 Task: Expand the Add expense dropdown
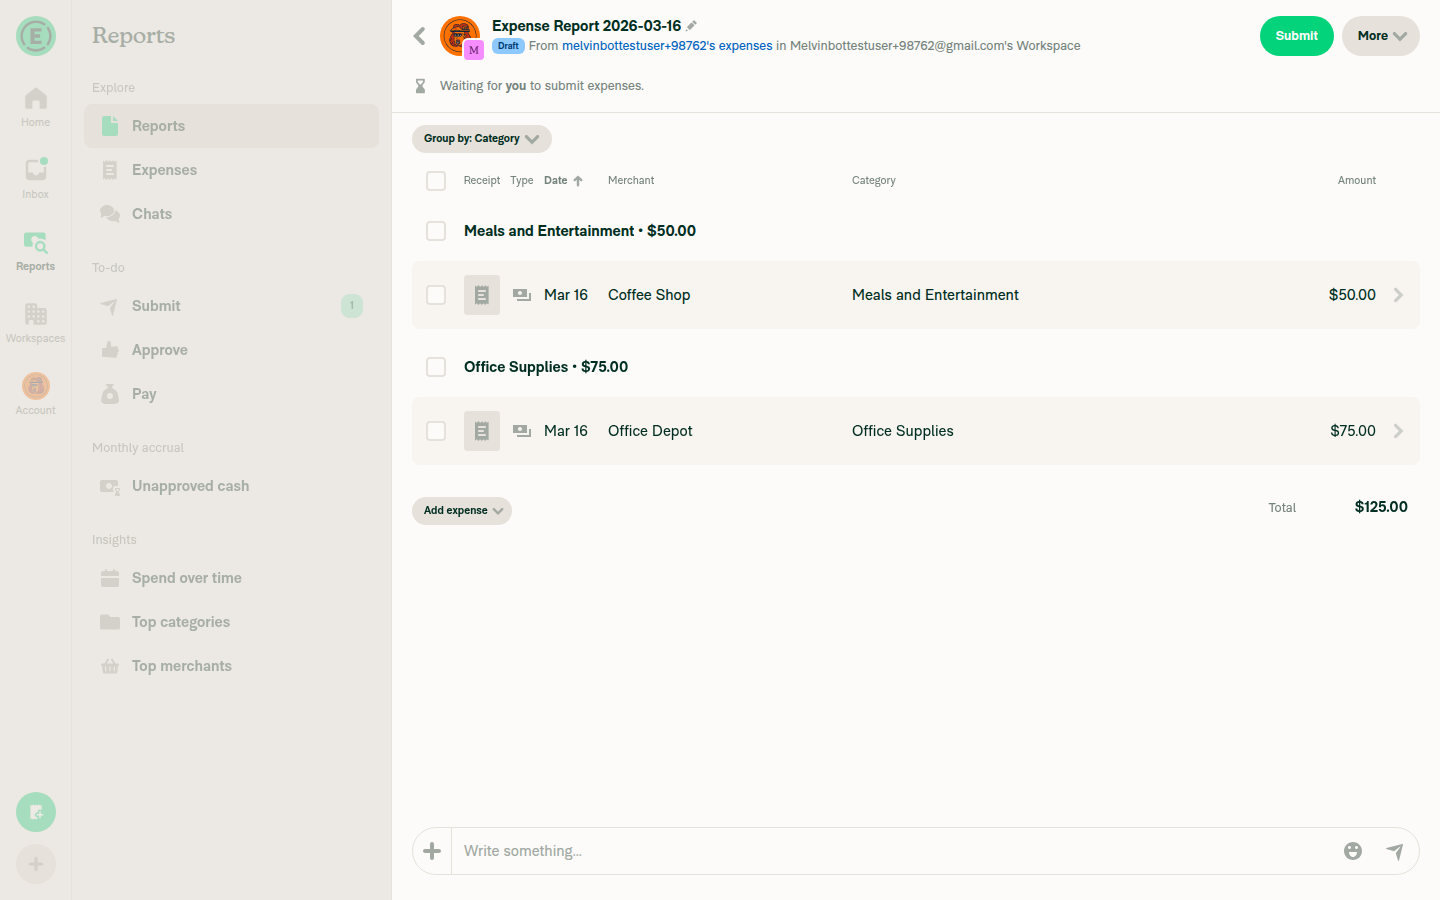[x=461, y=511]
